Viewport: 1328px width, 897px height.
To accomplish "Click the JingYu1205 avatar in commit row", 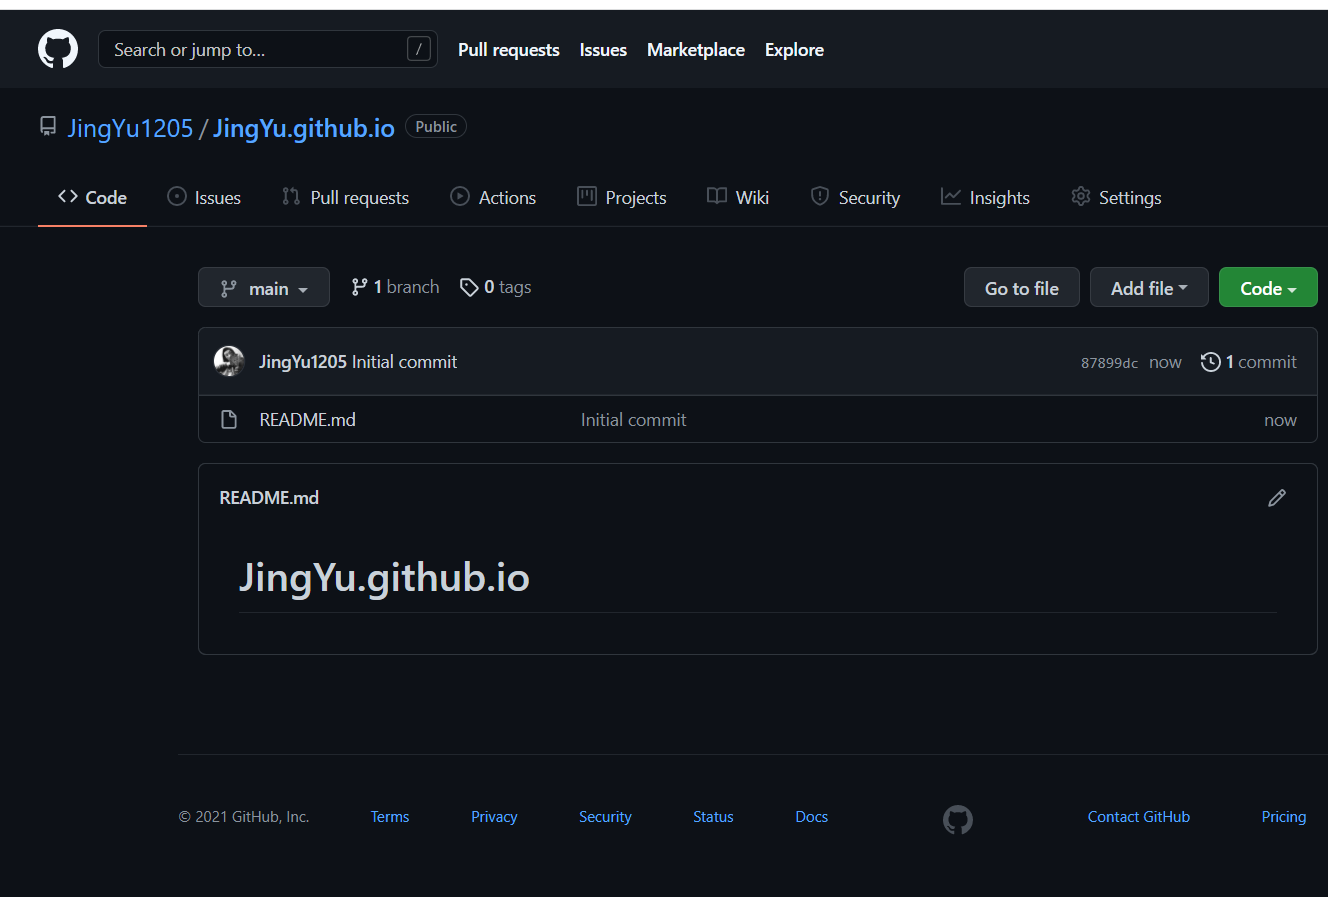I will click(229, 361).
